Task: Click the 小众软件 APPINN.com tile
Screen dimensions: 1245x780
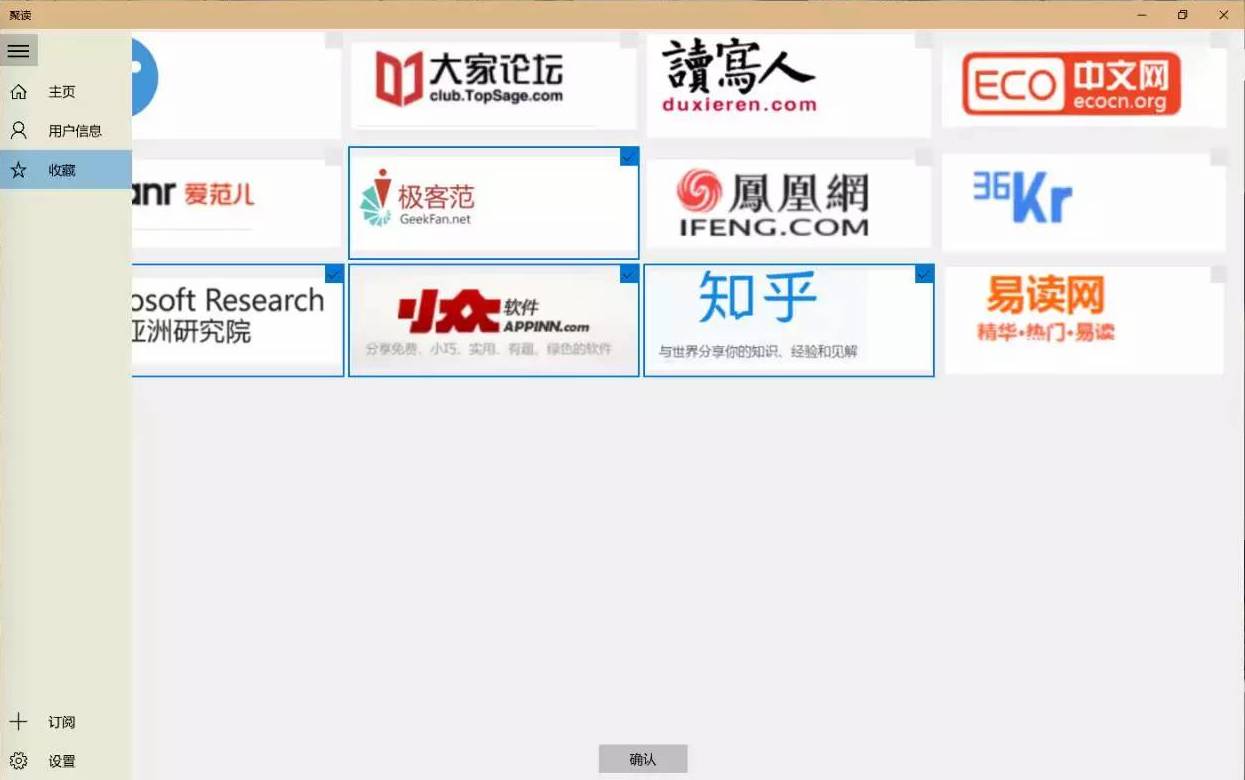Action: tap(493, 321)
